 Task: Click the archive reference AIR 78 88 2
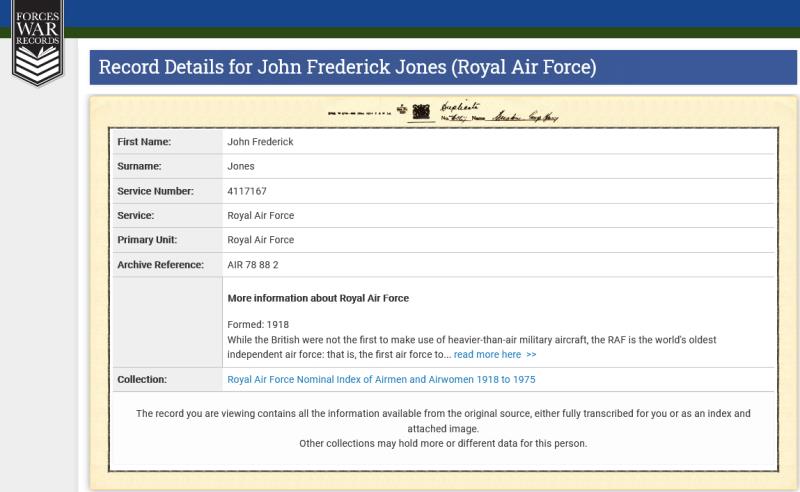[x=253, y=265]
